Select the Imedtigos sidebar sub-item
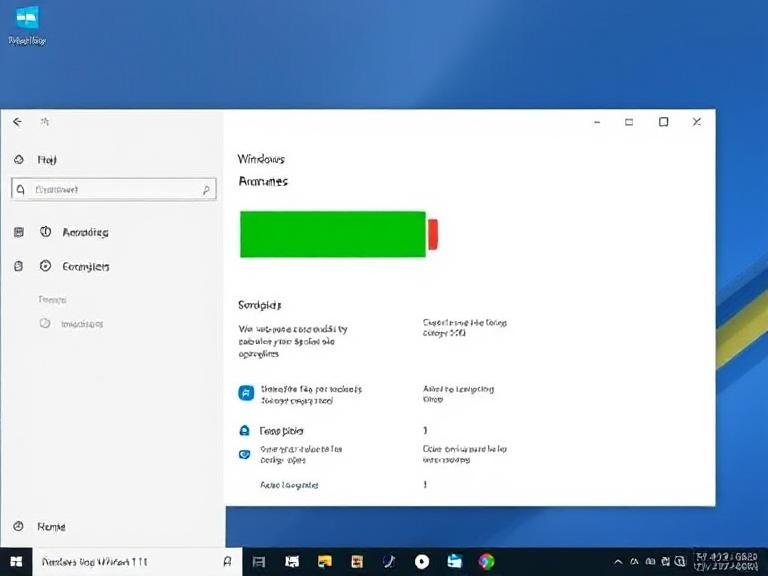The height and width of the screenshot is (576, 768). tap(82, 324)
